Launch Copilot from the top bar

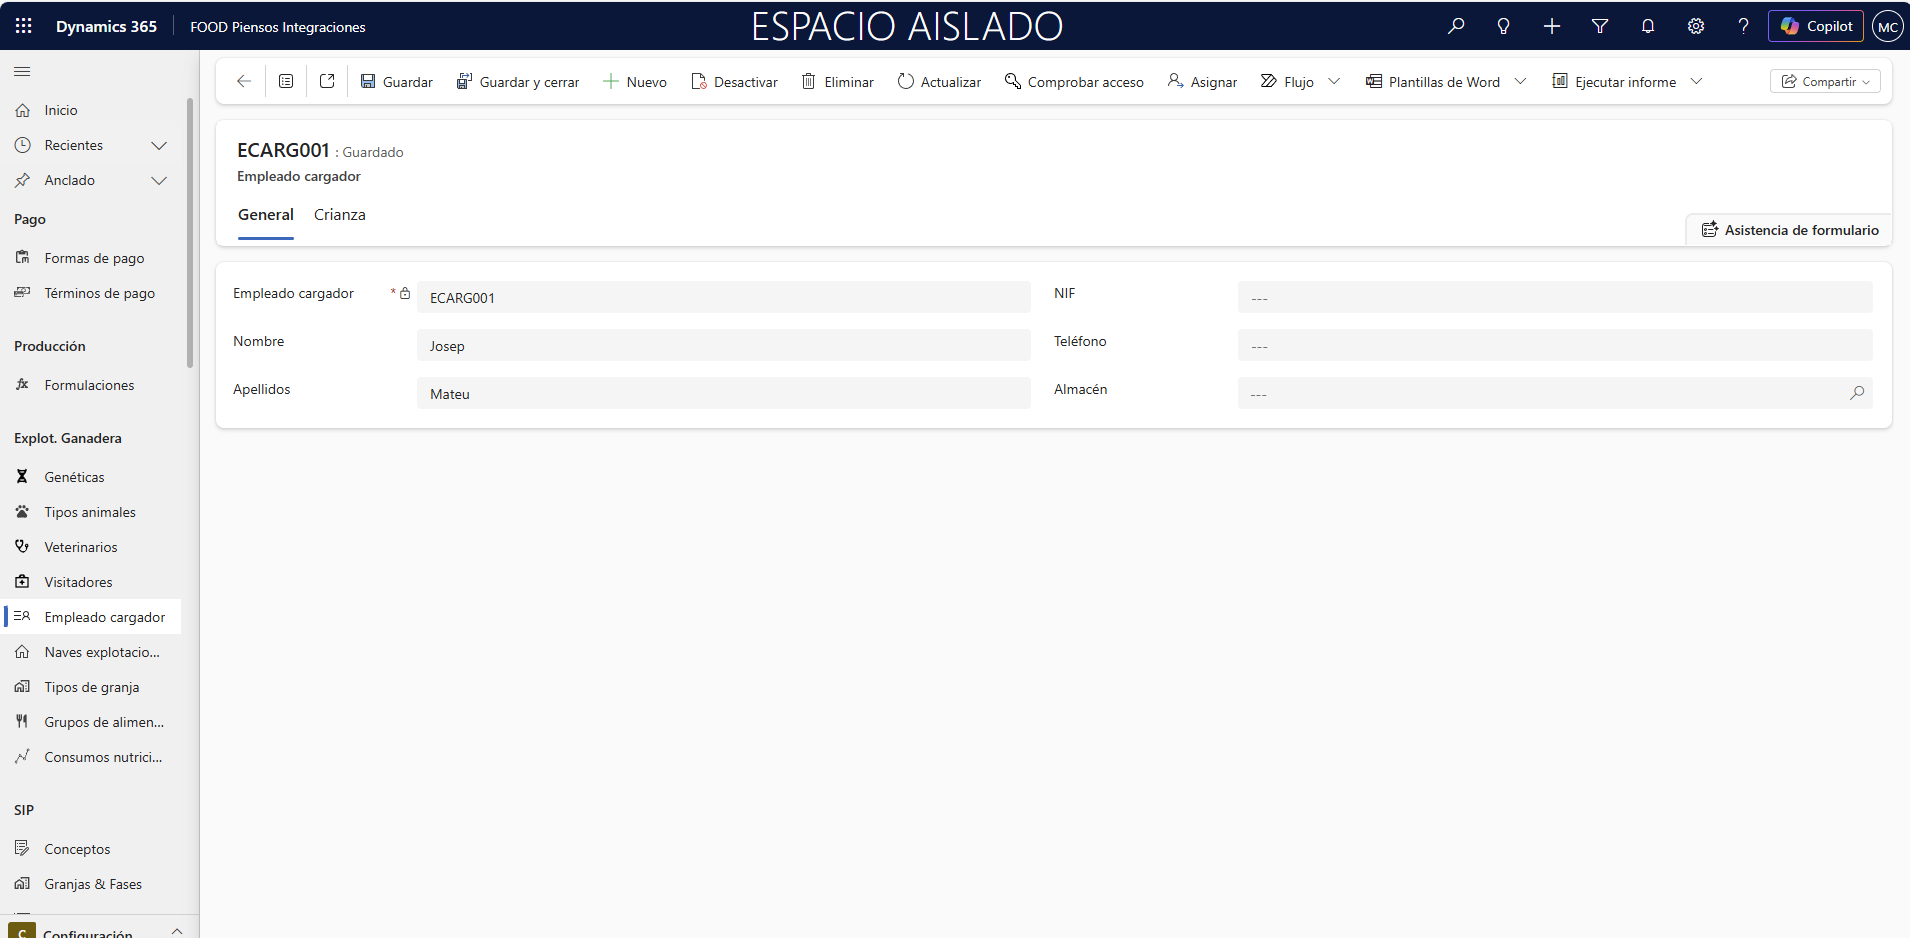1815,26
